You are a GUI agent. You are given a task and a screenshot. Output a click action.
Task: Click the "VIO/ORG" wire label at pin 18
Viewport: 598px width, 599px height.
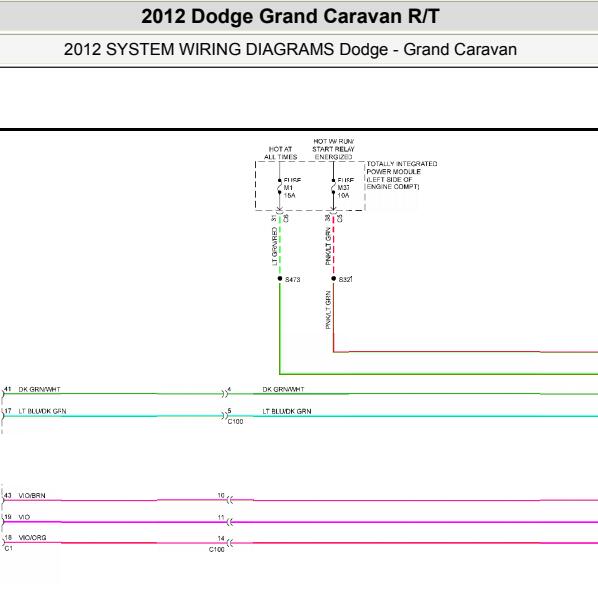click(32, 537)
